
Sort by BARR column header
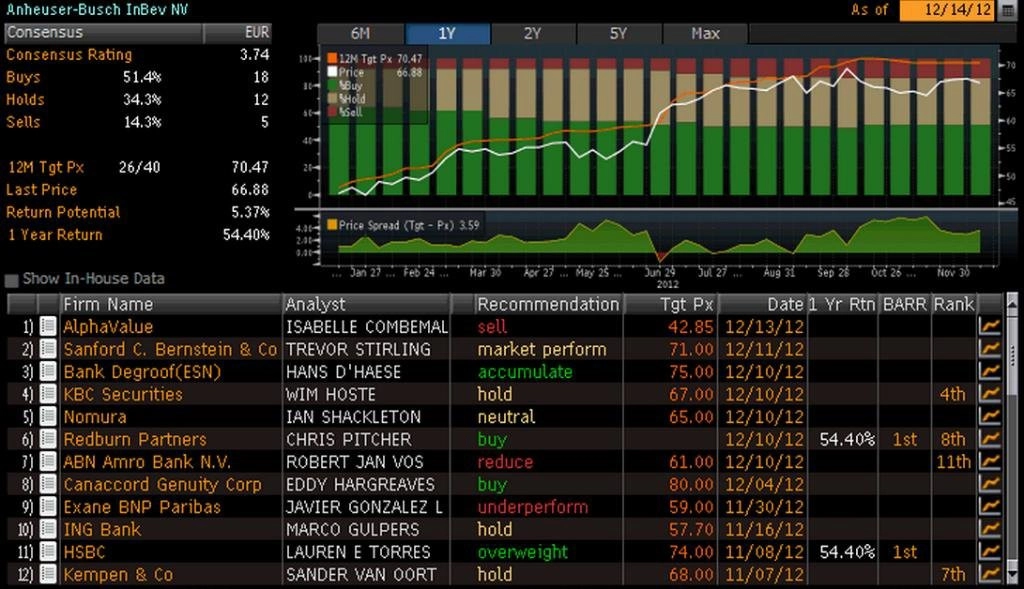904,304
